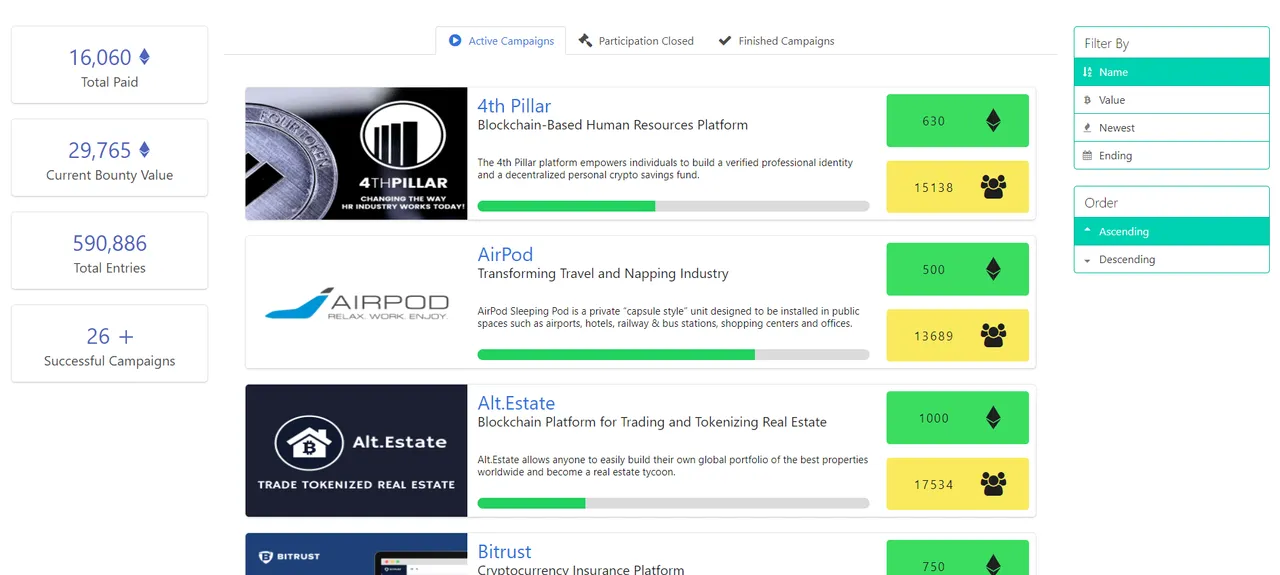1280x575 pixels.
Task: Select Ascending order
Action: click(1171, 231)
